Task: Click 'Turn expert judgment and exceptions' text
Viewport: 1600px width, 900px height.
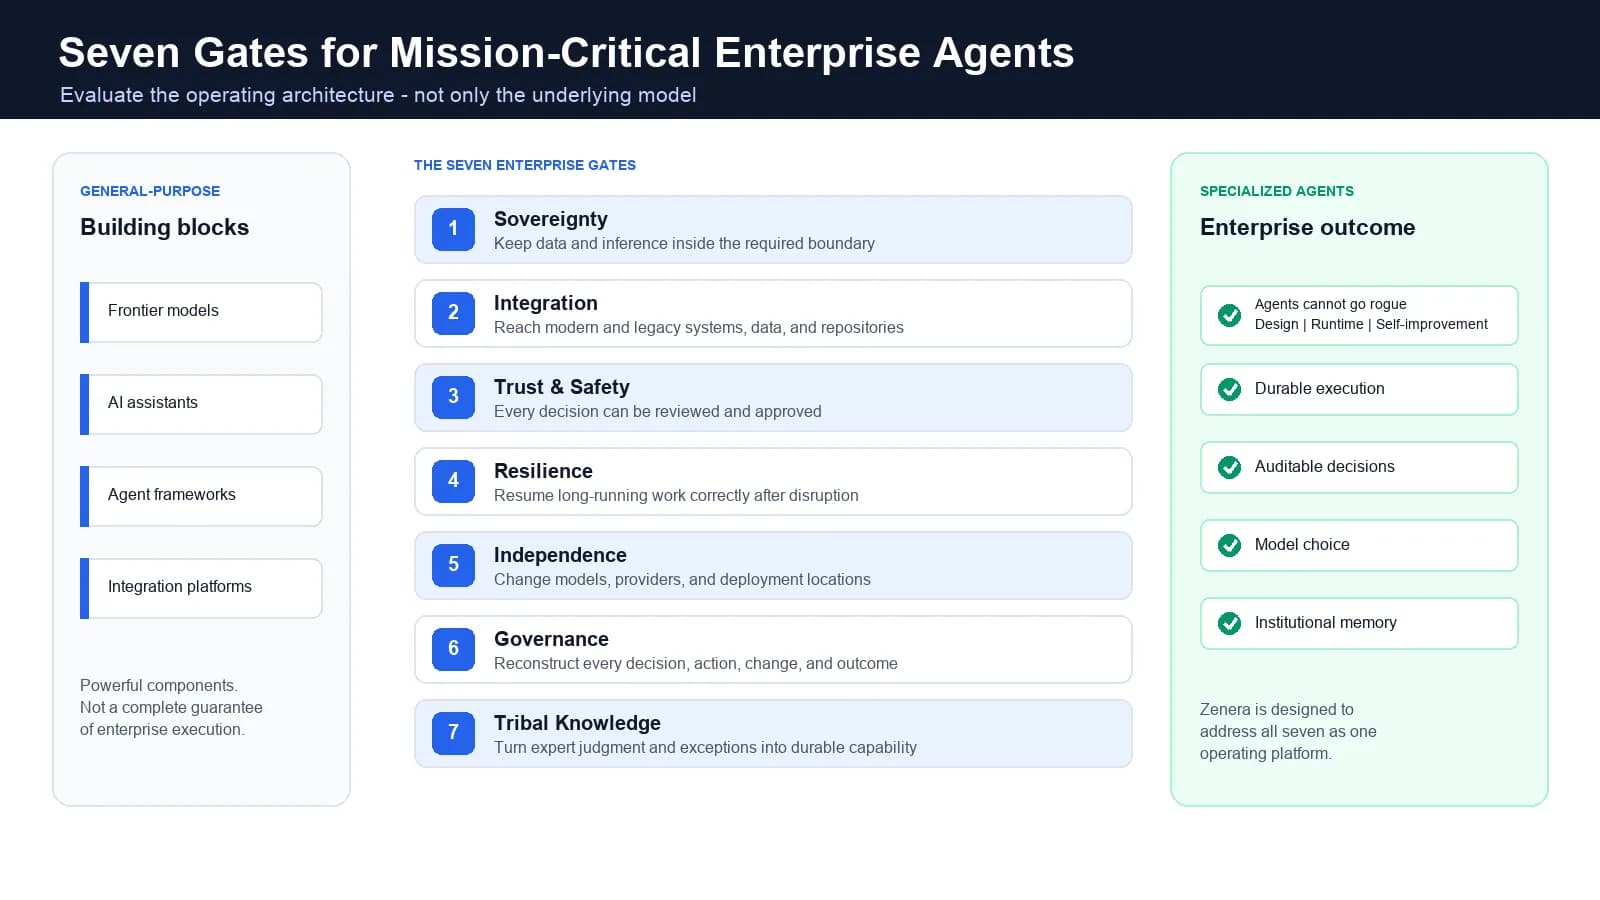Action: point(705,747)
